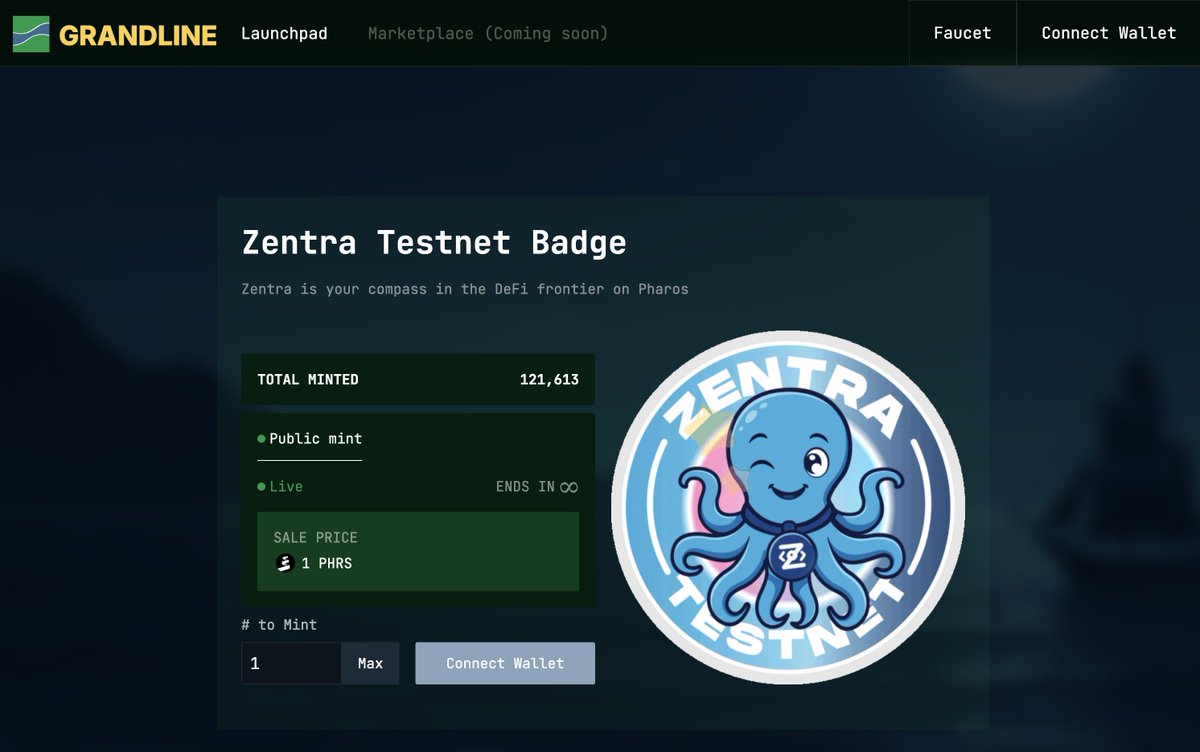1200x752 pixels.
Task: Click the 1 PHRS price value
Action: [327, 564]
